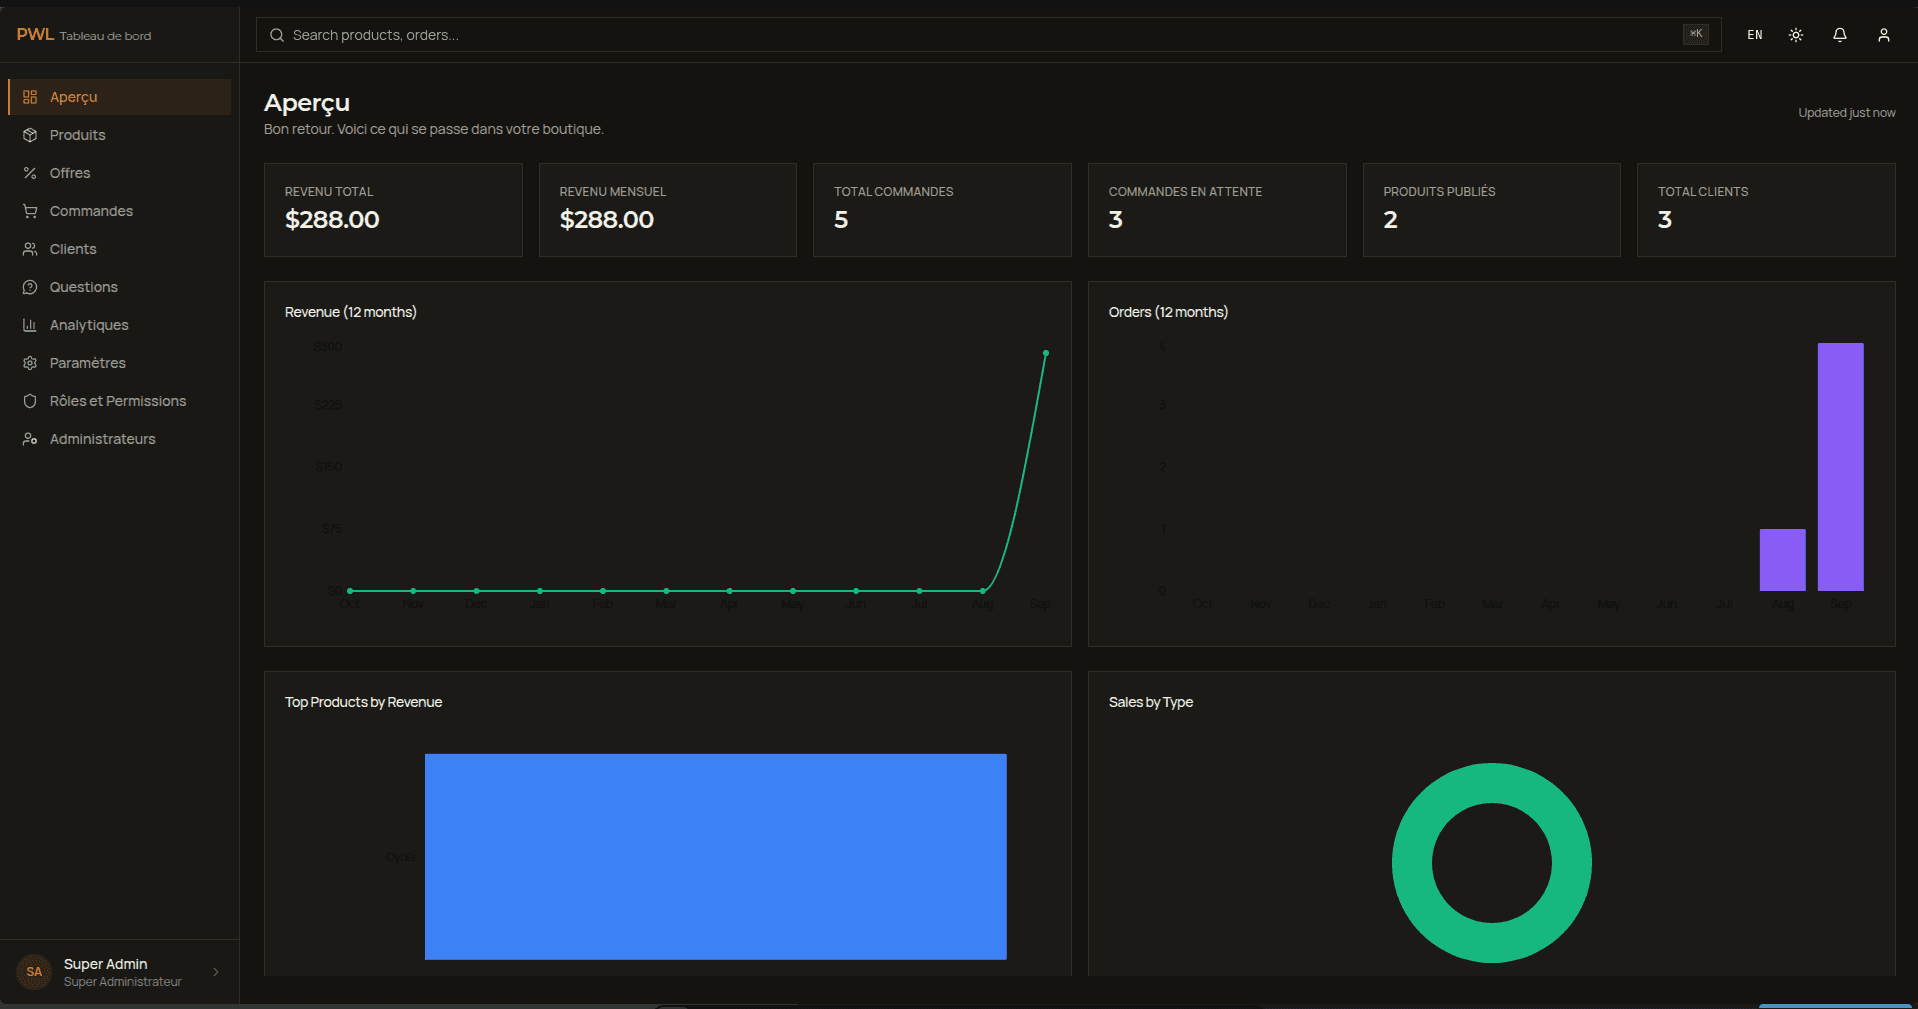
Task: Open the Administrateurs page
Action: coord(119,439)
